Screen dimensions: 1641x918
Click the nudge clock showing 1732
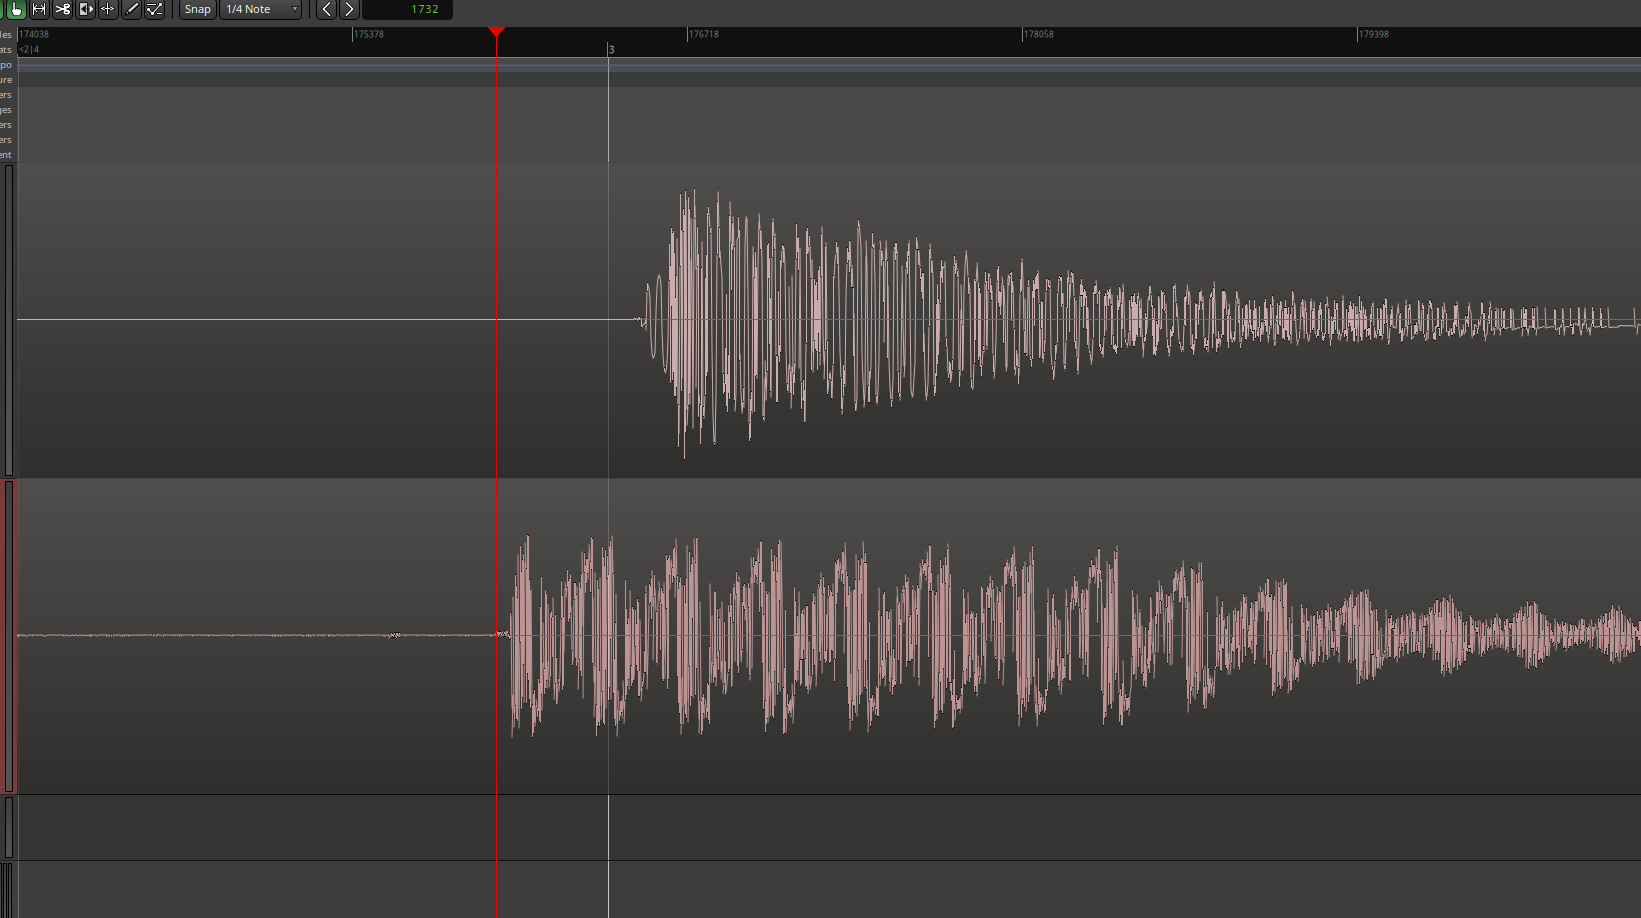tap(408, 9)
